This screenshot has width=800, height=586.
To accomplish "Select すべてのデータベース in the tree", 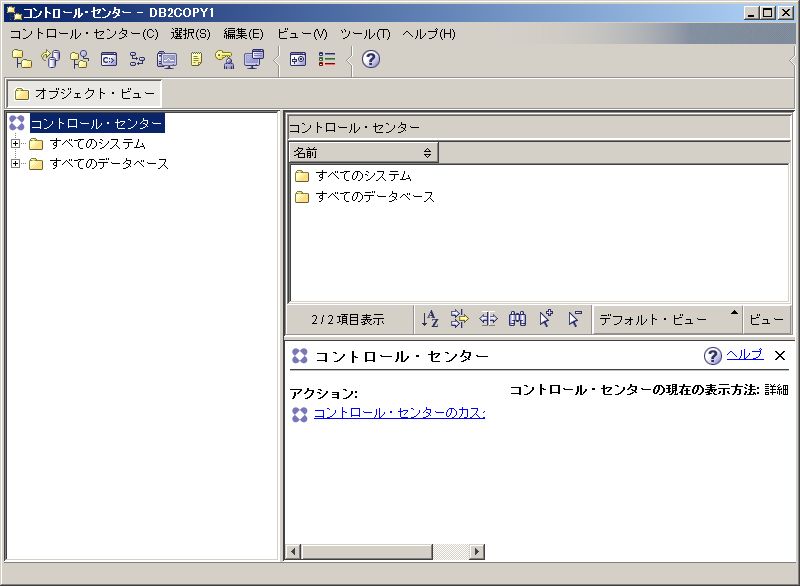I will (109, 164).
